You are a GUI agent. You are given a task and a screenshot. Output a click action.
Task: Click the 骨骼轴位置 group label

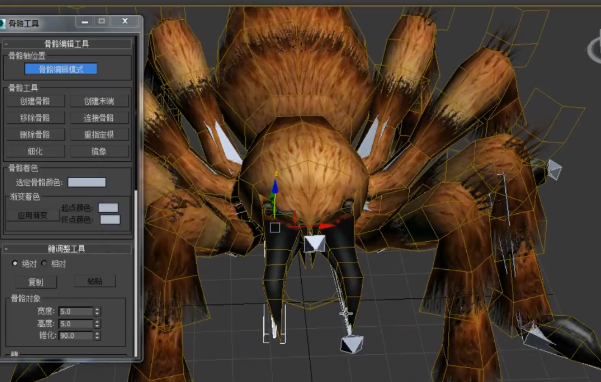pyautogui.click(x=27, y=56)
